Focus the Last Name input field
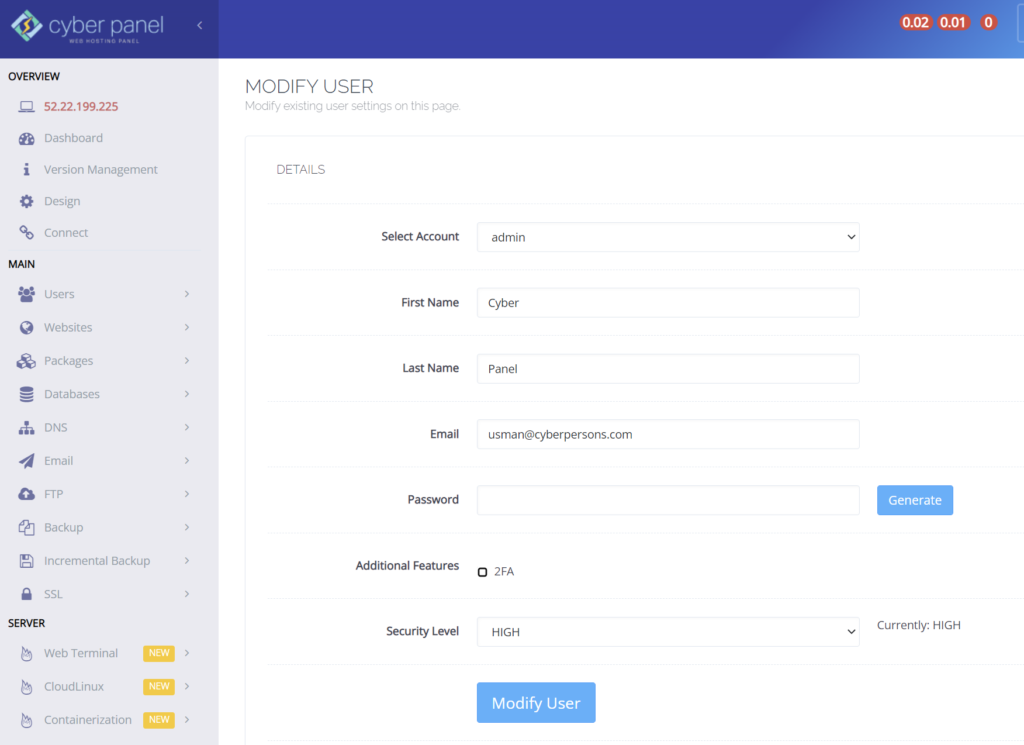This screenshot has width=1024, height=745. point(668,369)
